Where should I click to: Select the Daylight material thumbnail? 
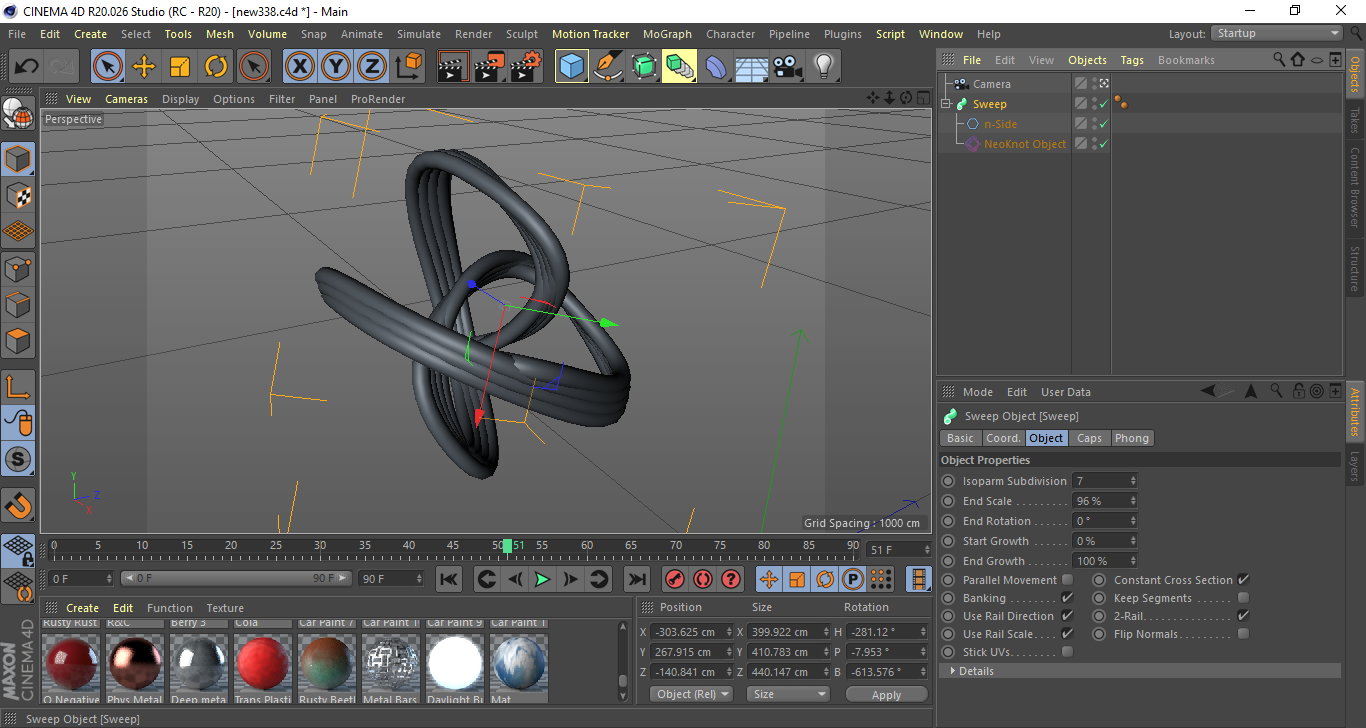(x=455, y=663)
